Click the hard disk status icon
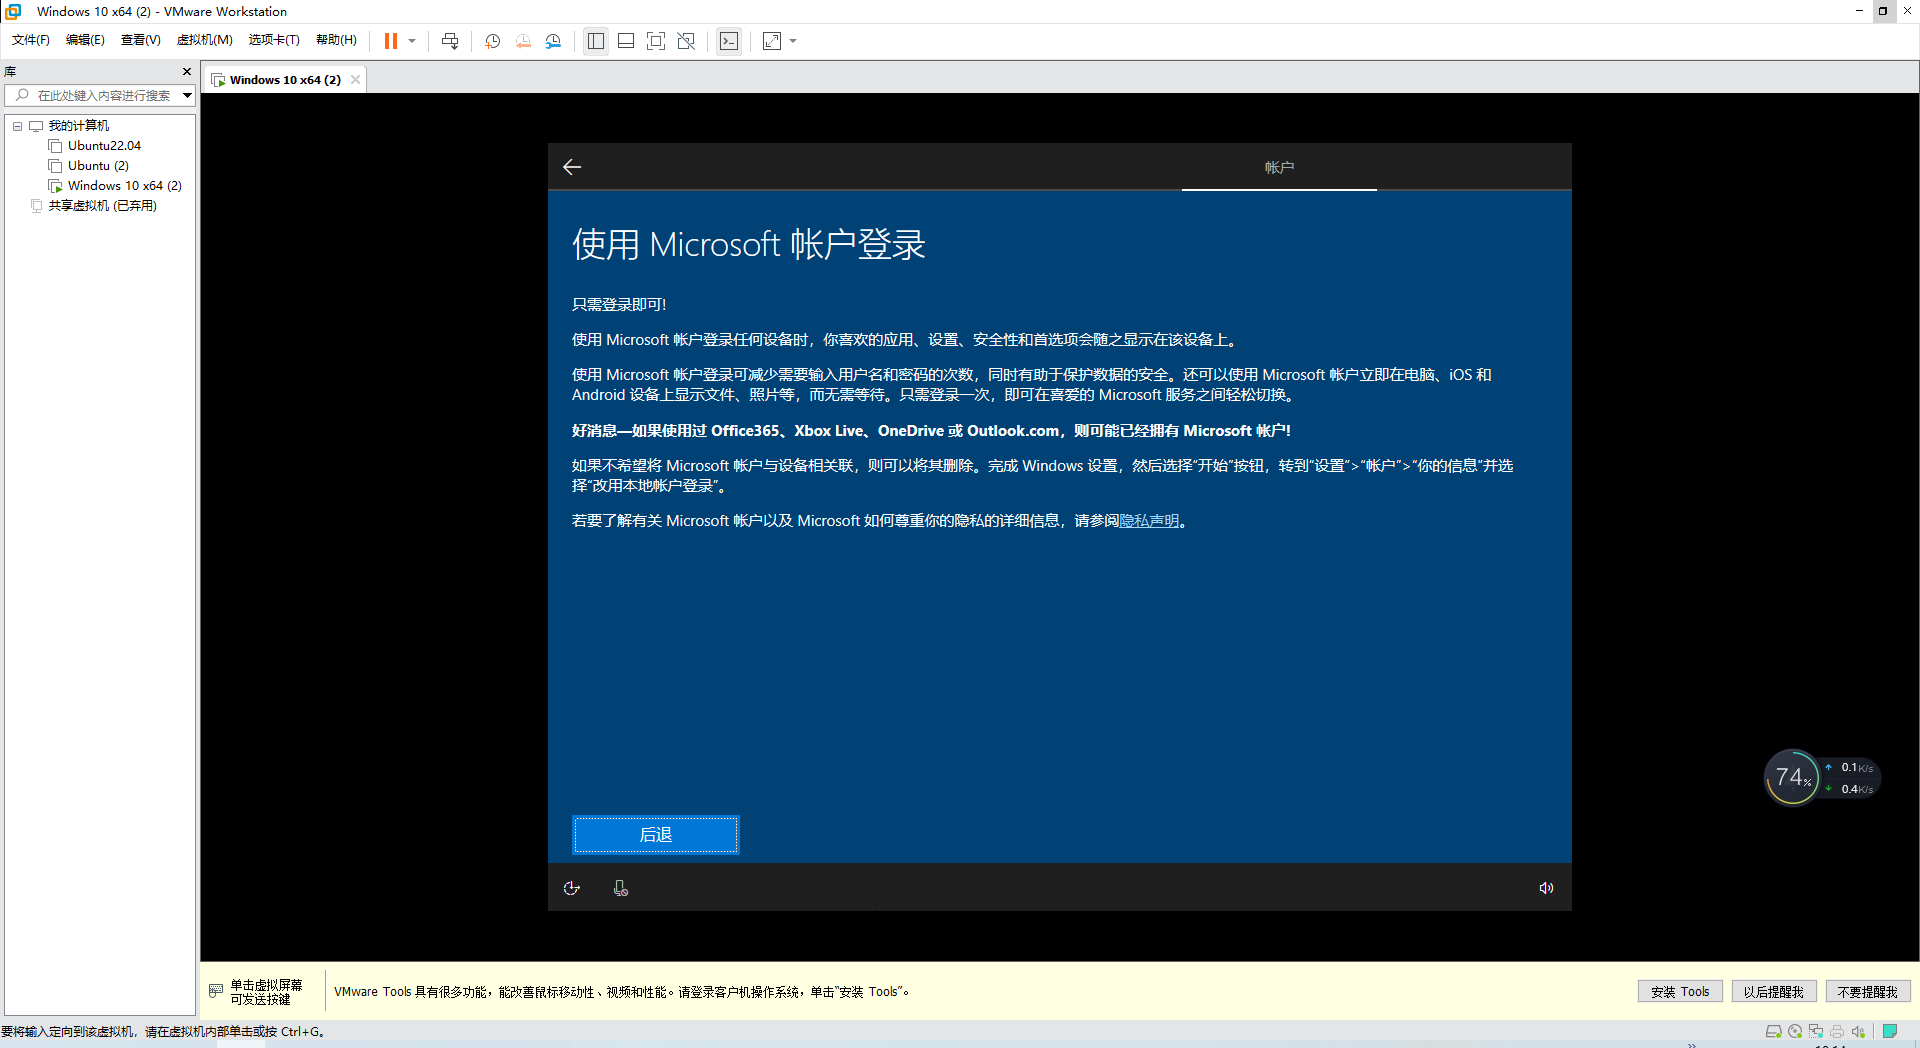Viewport: 1920px width, 1048px height. point(1774,1032)
